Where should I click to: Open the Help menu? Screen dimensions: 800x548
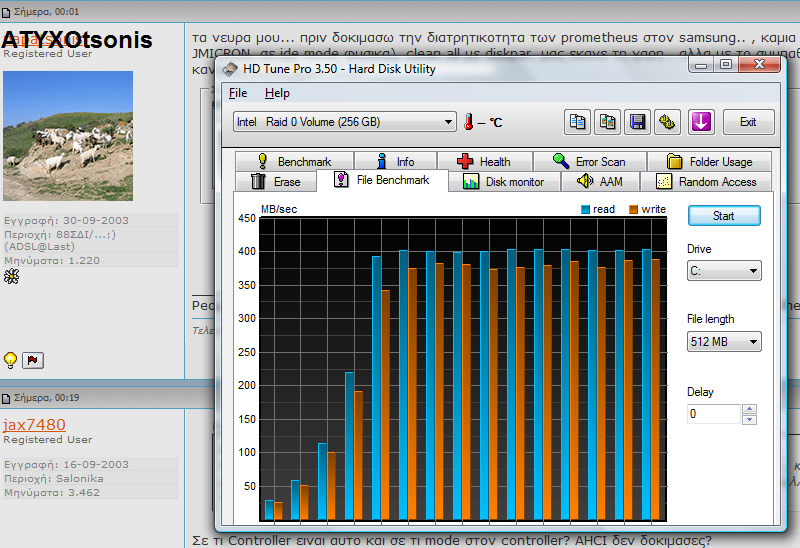pyautogui.click(x=277, y=93)
